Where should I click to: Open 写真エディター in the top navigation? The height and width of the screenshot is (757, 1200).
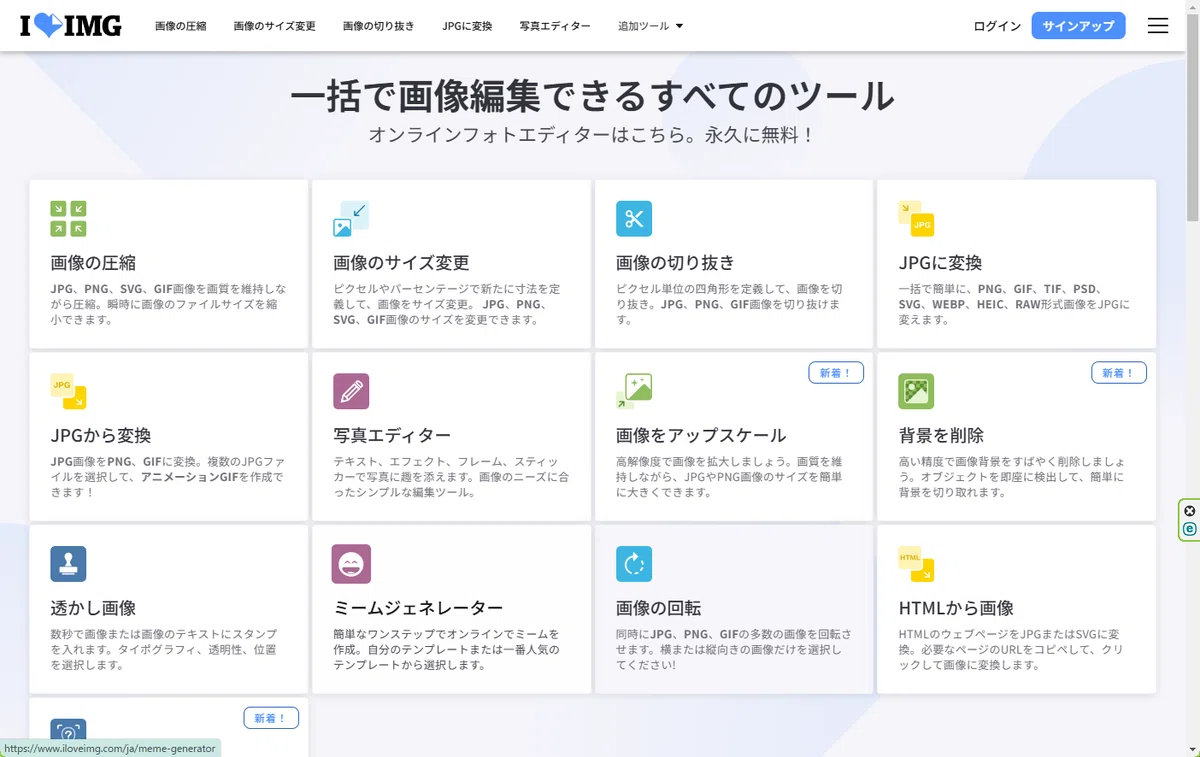click(555, 26)
